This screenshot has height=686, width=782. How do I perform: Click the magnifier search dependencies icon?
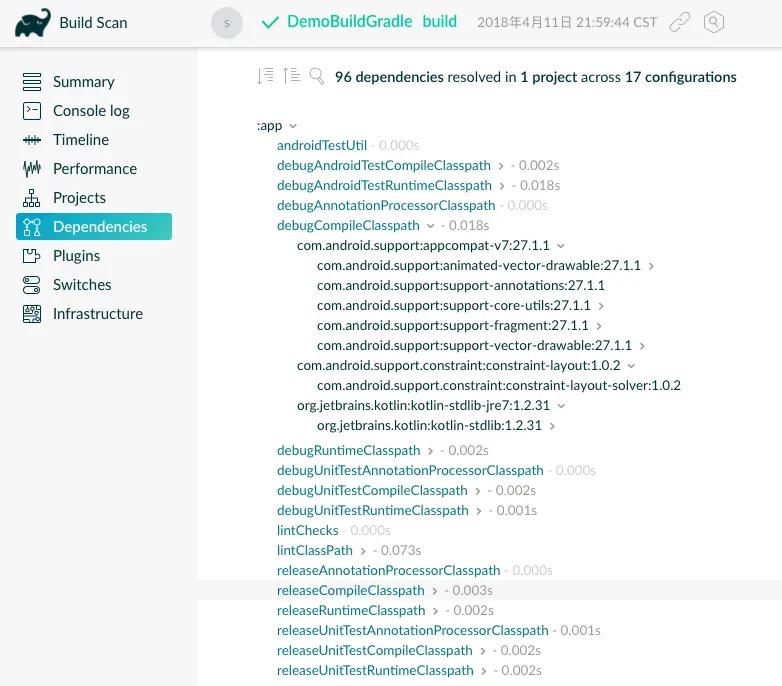pyautogui.click(x=317, y=76)
